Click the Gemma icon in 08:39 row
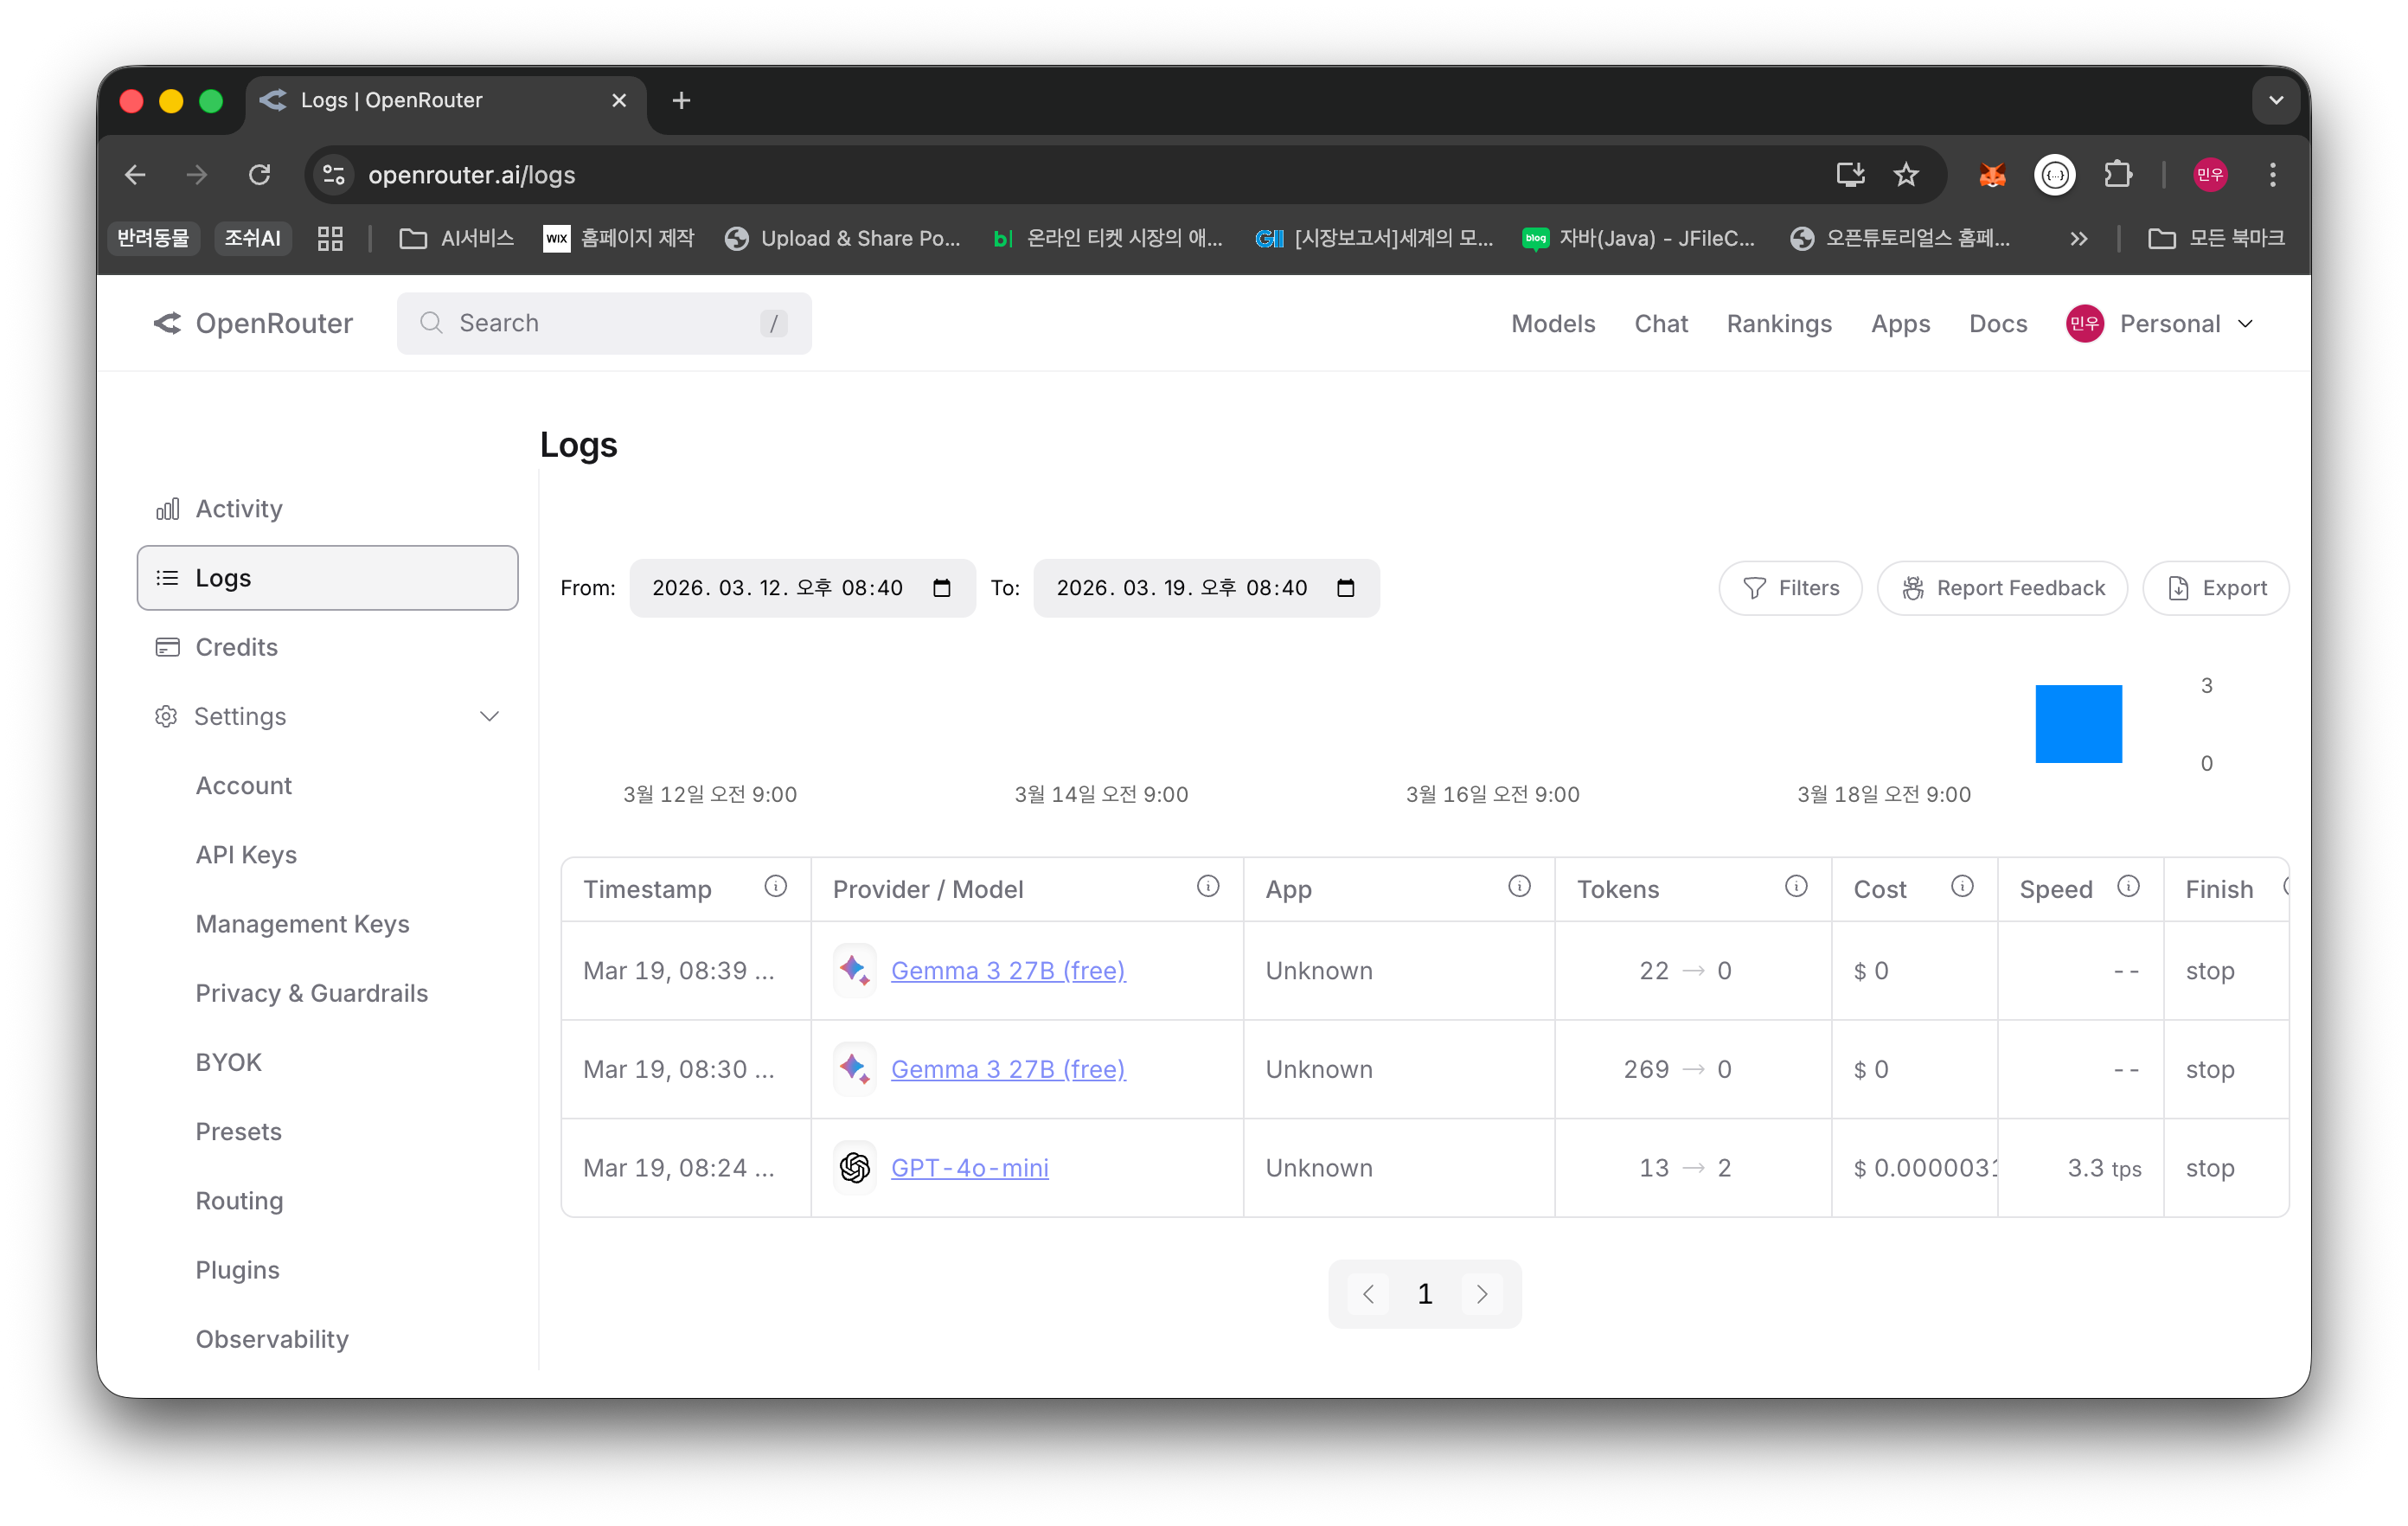Screen dimensions: 2408x1526 854,970
